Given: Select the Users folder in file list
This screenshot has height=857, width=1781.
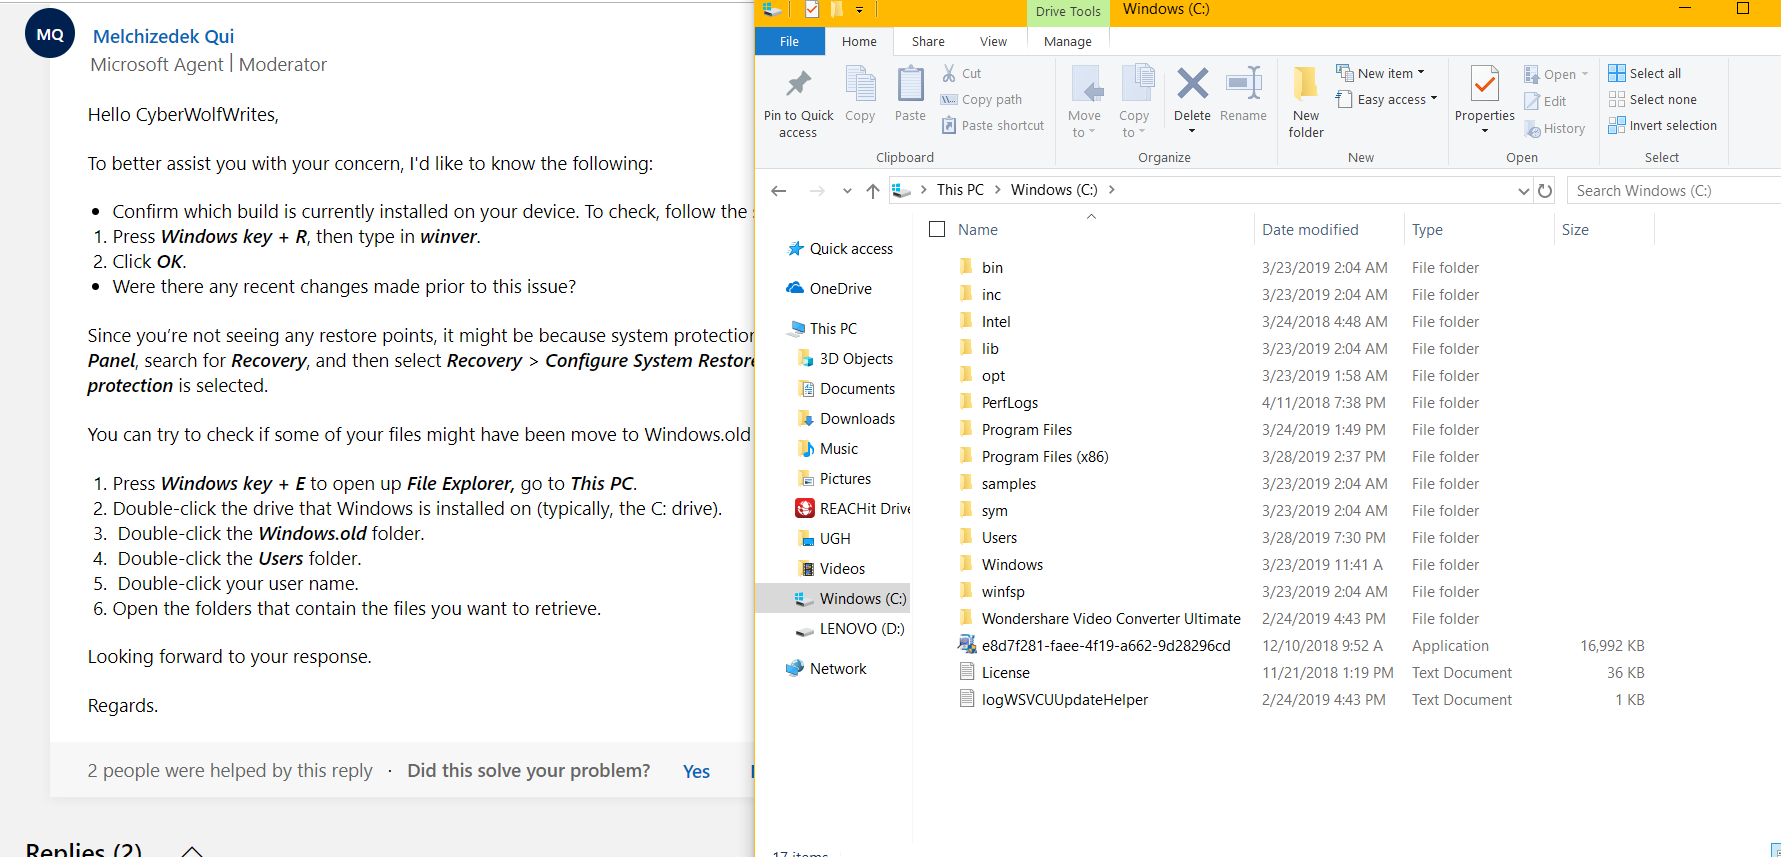Looking at the screenshot, I should tap(999, 537).
